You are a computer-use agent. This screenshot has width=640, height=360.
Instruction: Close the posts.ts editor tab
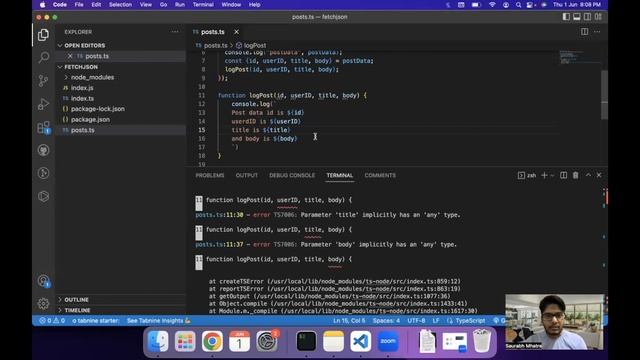236,32
